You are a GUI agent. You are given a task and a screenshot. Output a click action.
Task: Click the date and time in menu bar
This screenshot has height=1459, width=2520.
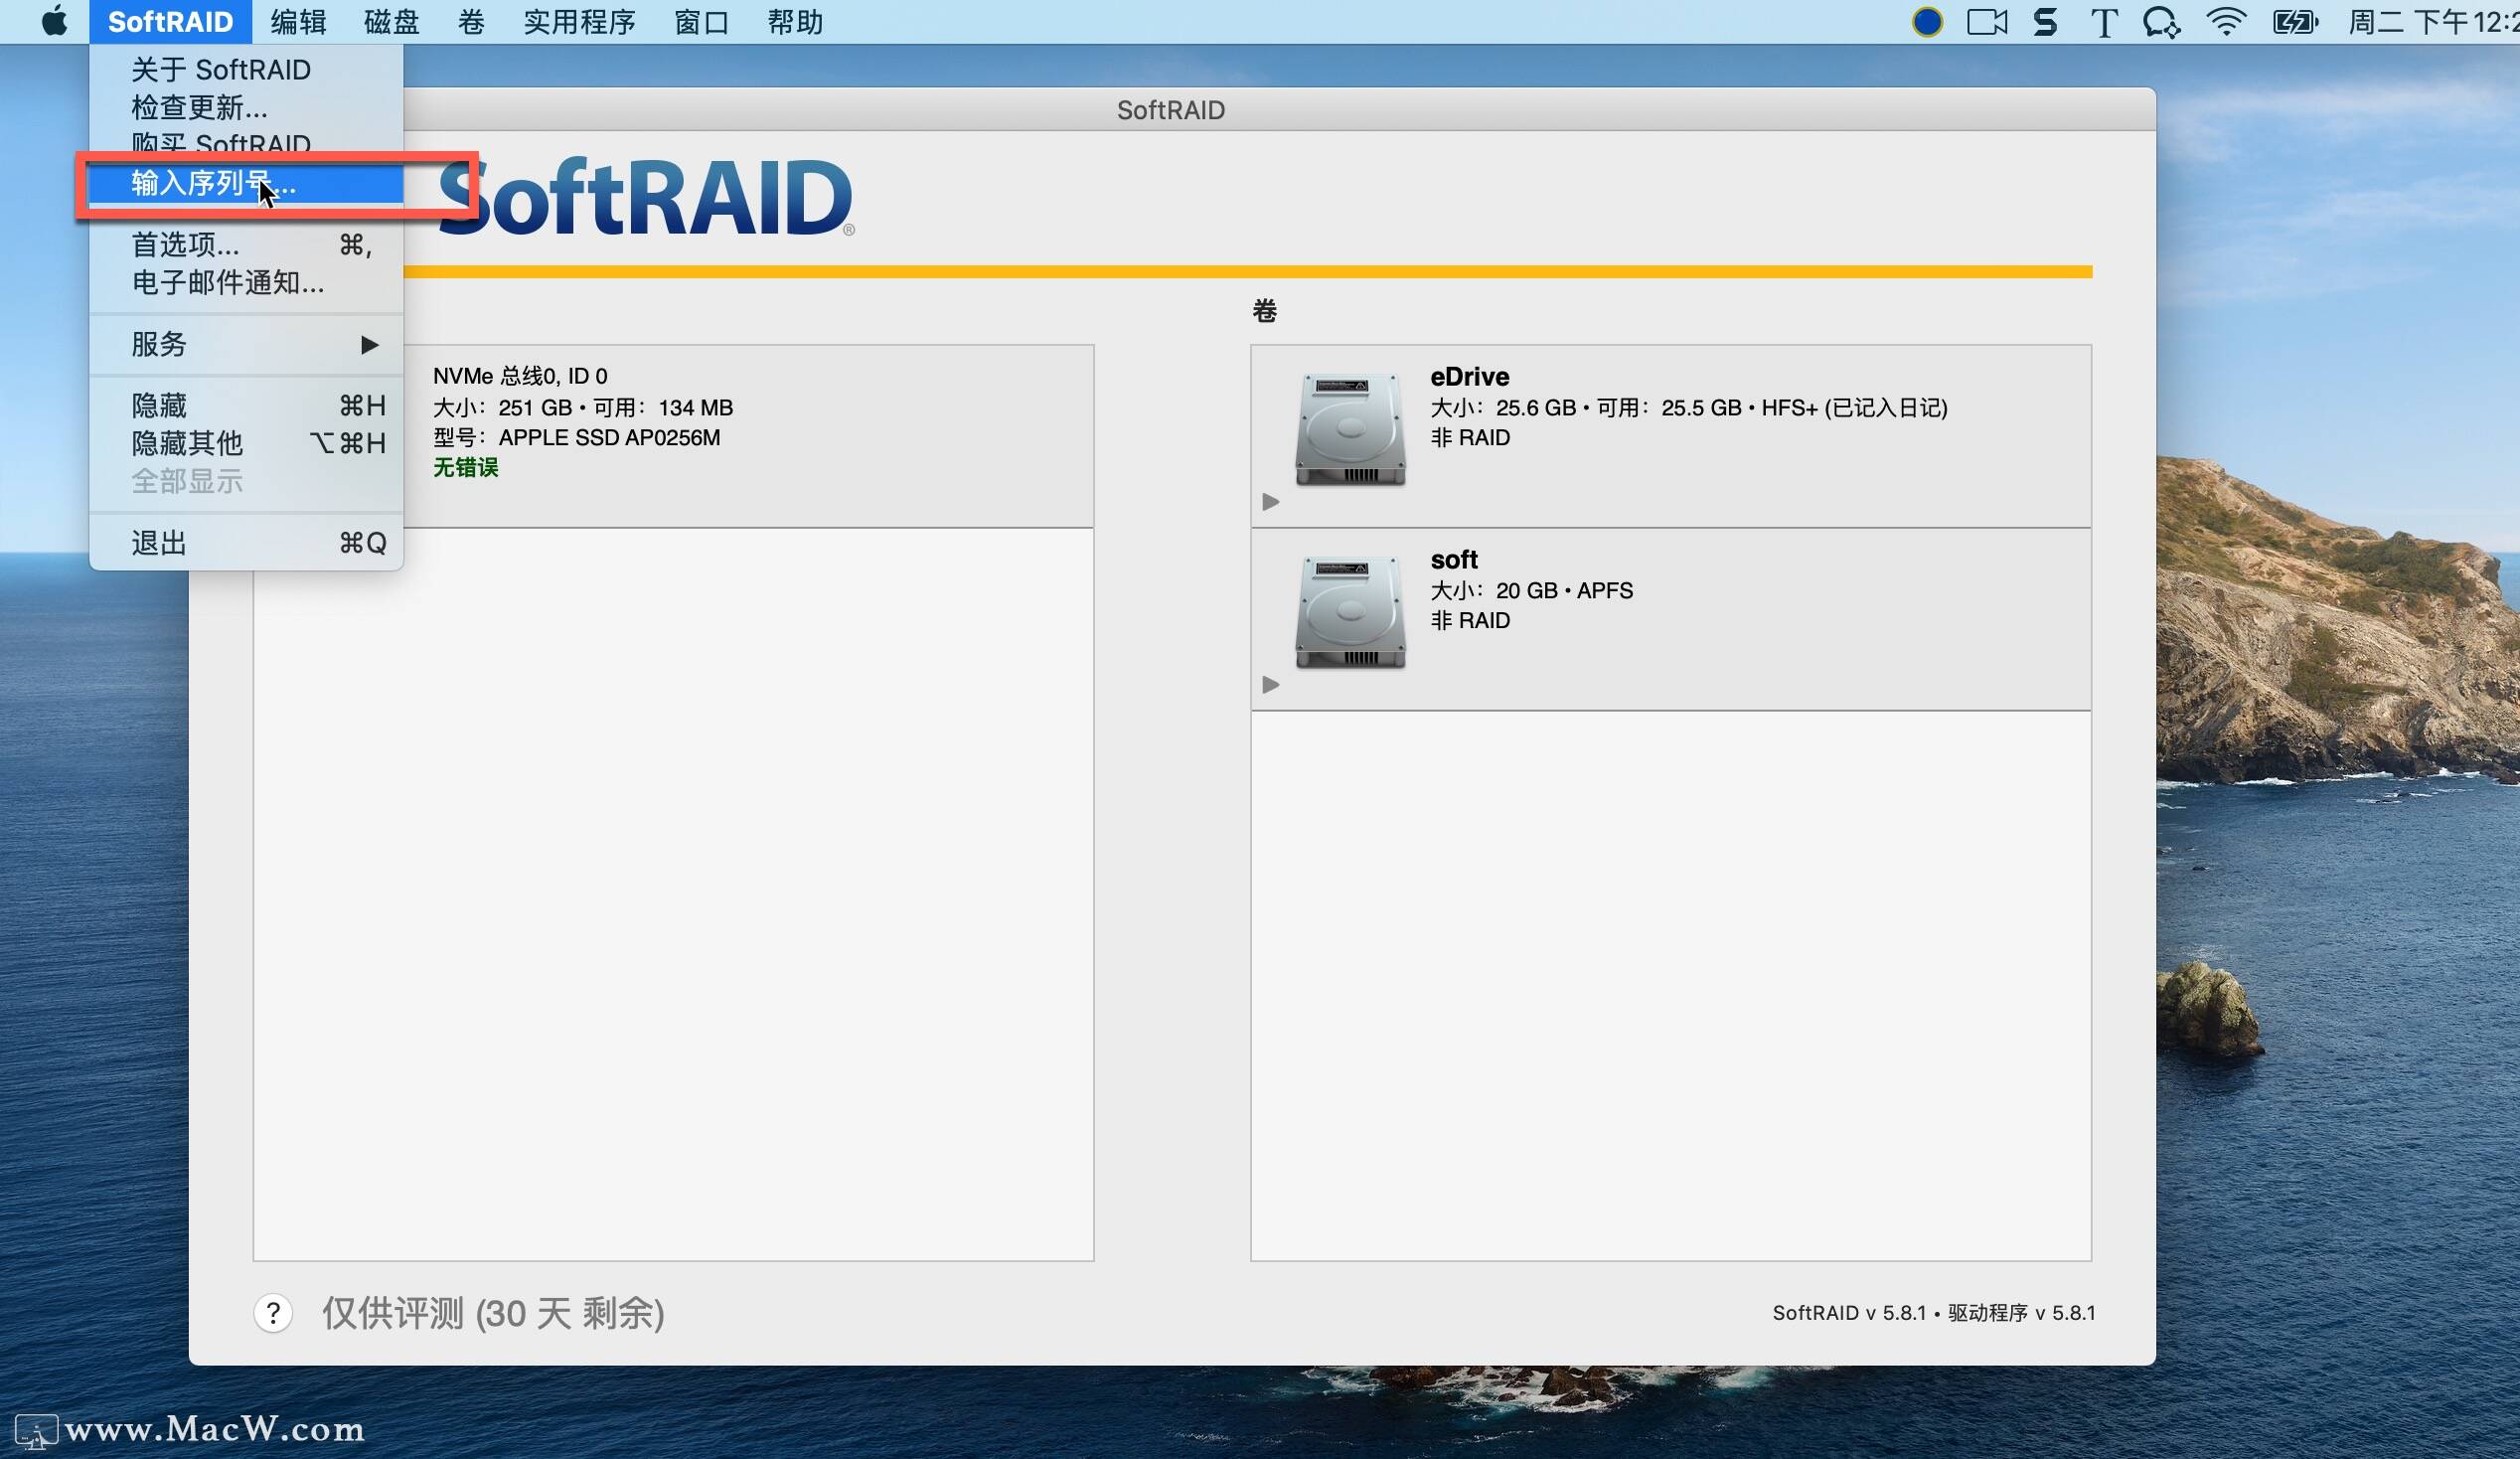point(2433,22)
